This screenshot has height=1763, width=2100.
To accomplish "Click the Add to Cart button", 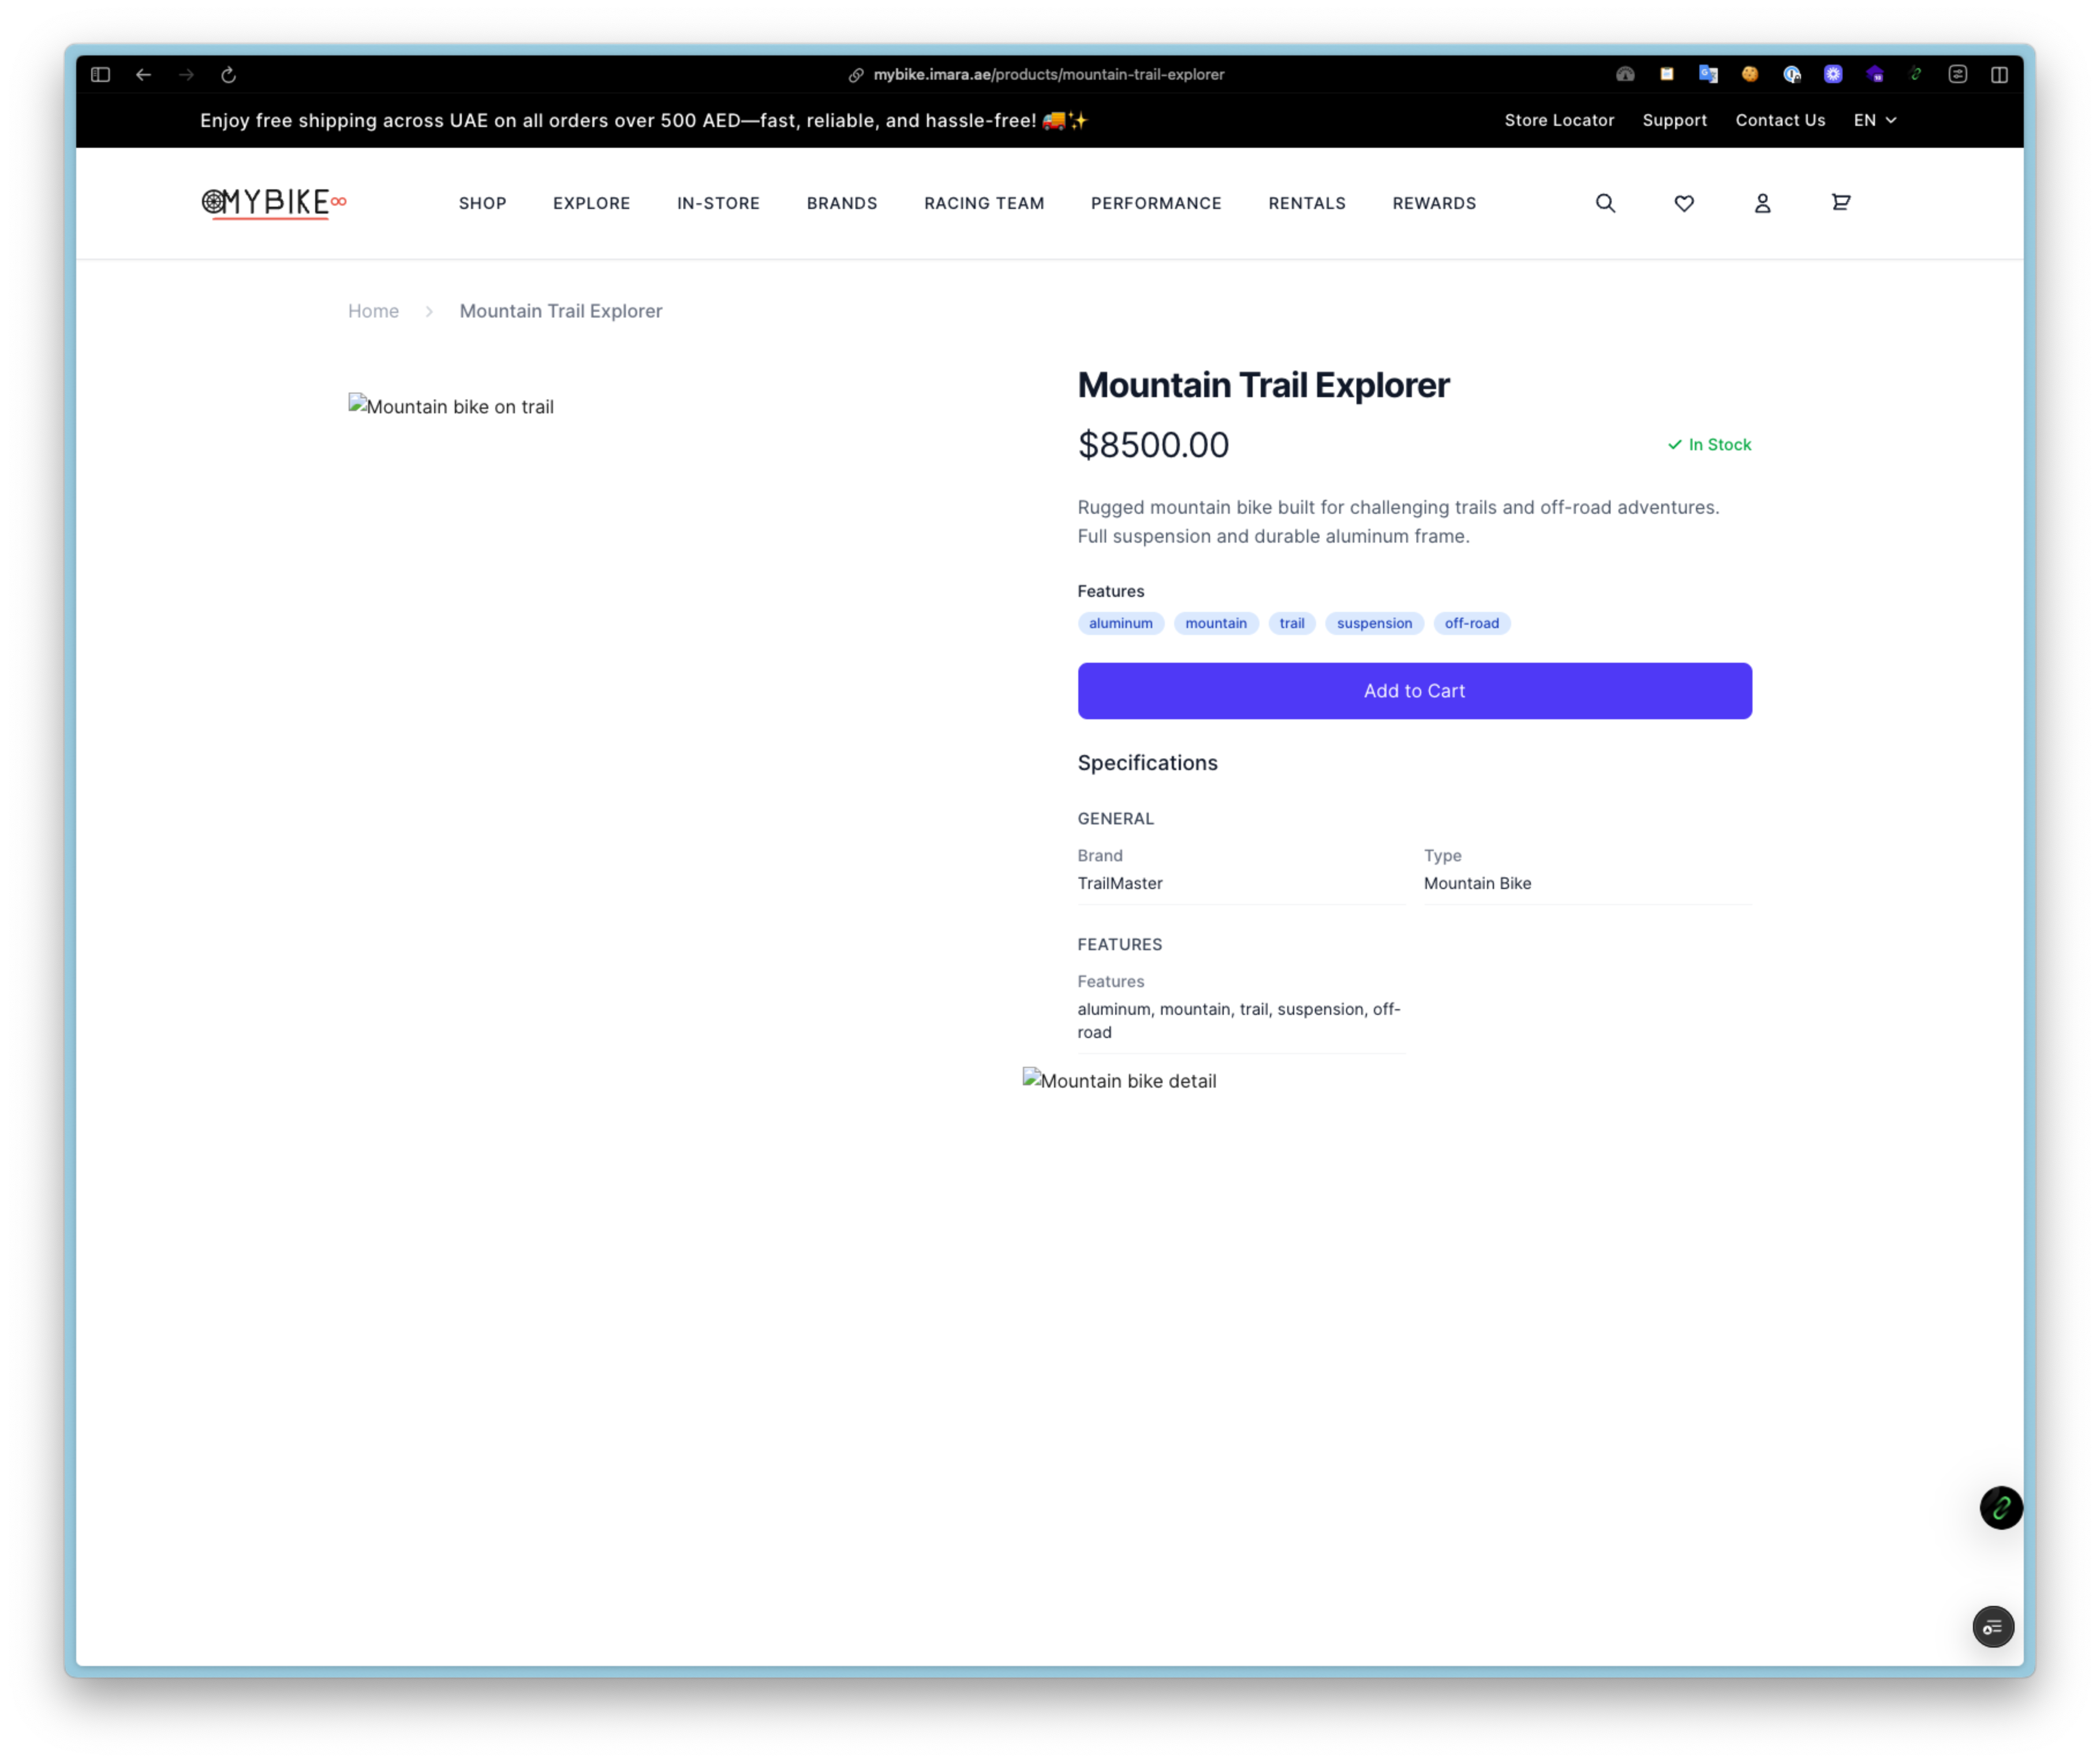I will point(1414,691).
